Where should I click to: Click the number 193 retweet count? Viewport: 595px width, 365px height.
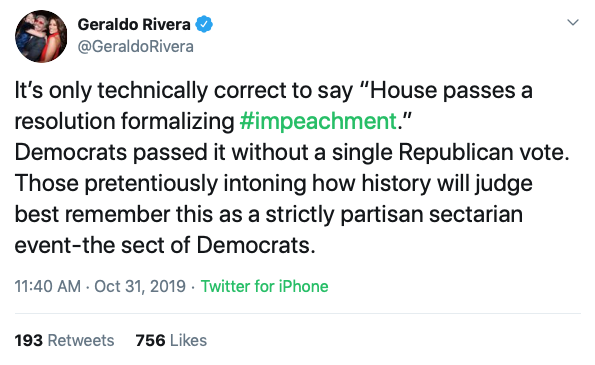[29, 340]
